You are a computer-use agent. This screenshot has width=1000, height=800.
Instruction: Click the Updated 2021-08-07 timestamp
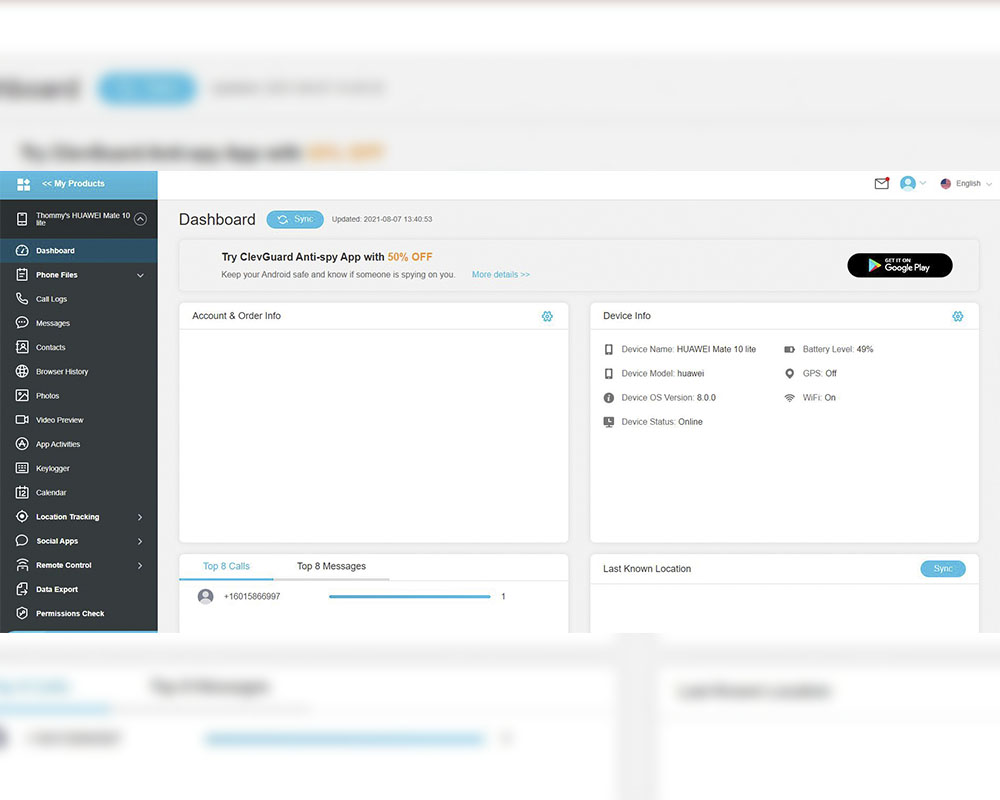[382, 219]
